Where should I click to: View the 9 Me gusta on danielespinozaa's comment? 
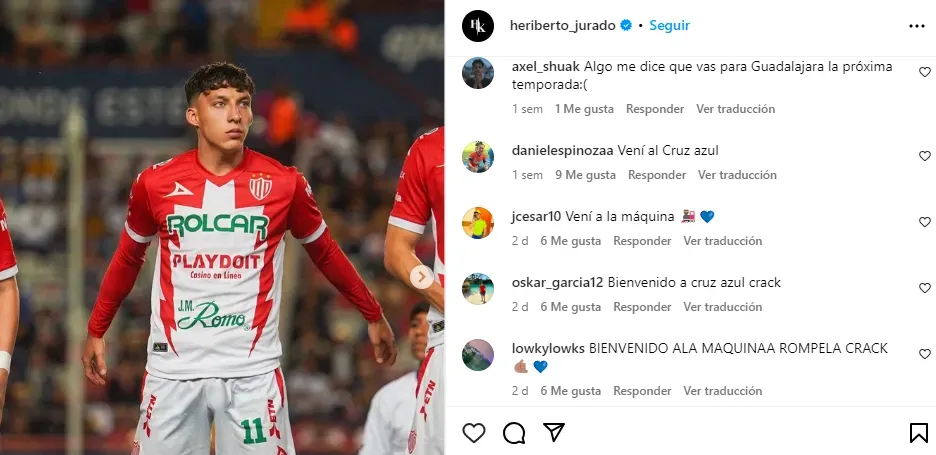[x=584, y=175]
